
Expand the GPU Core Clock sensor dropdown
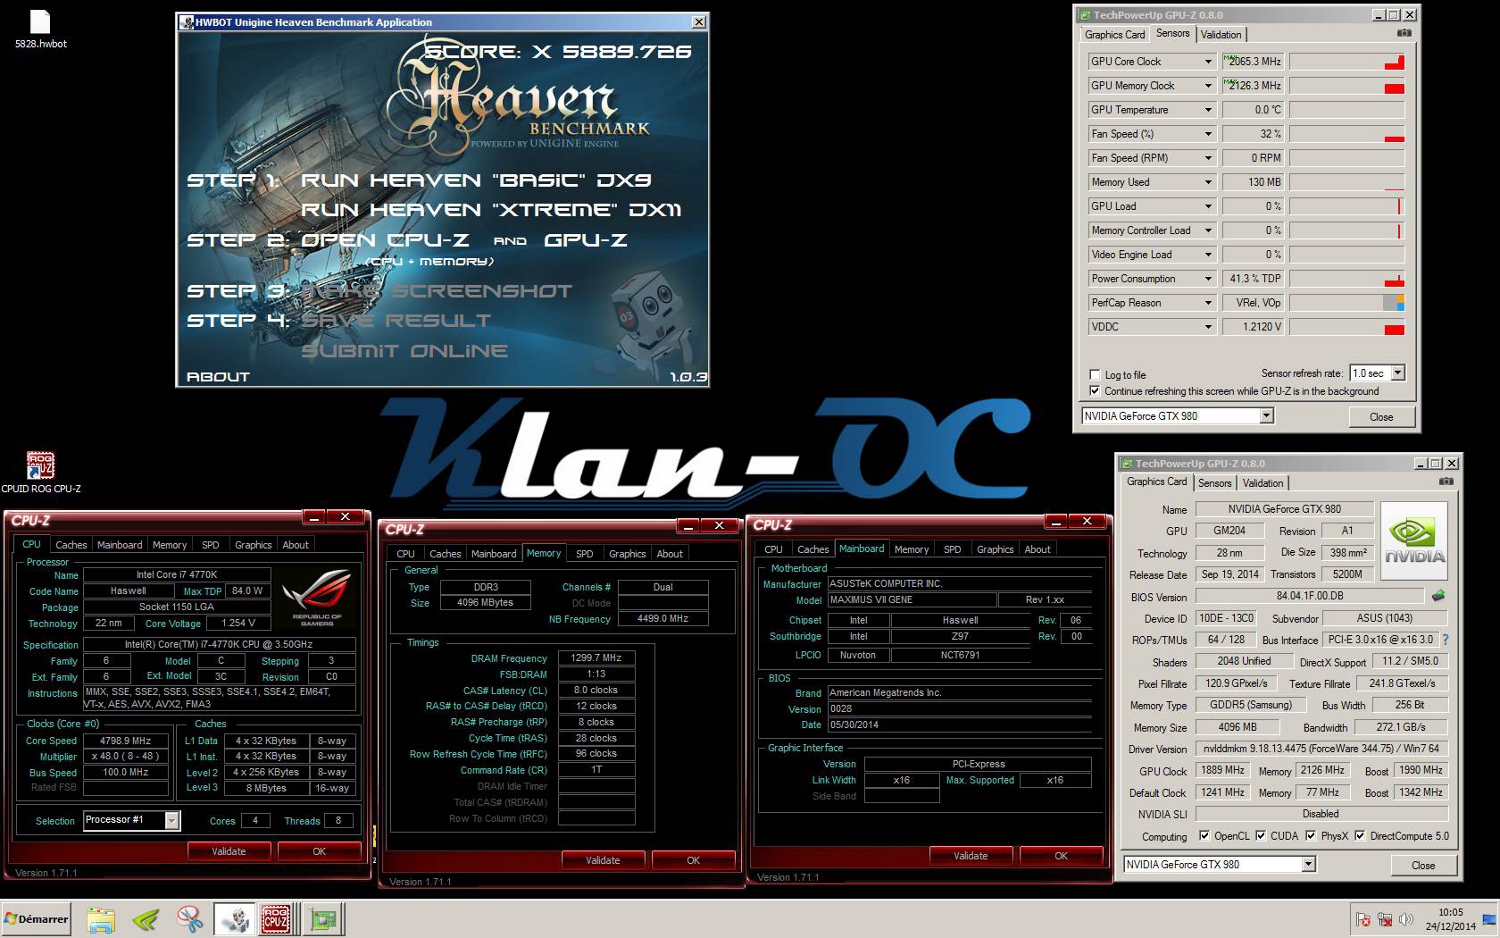coord(1208,62)
